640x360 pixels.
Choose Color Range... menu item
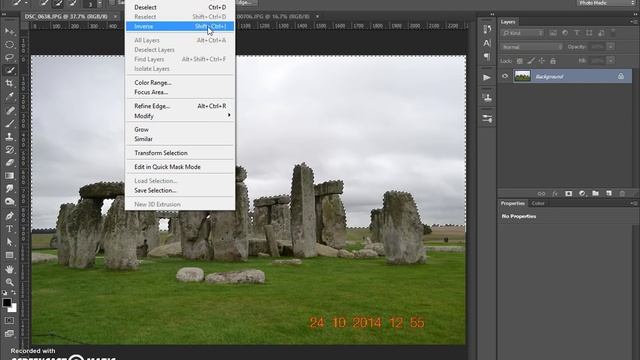[x=180, y=82]
